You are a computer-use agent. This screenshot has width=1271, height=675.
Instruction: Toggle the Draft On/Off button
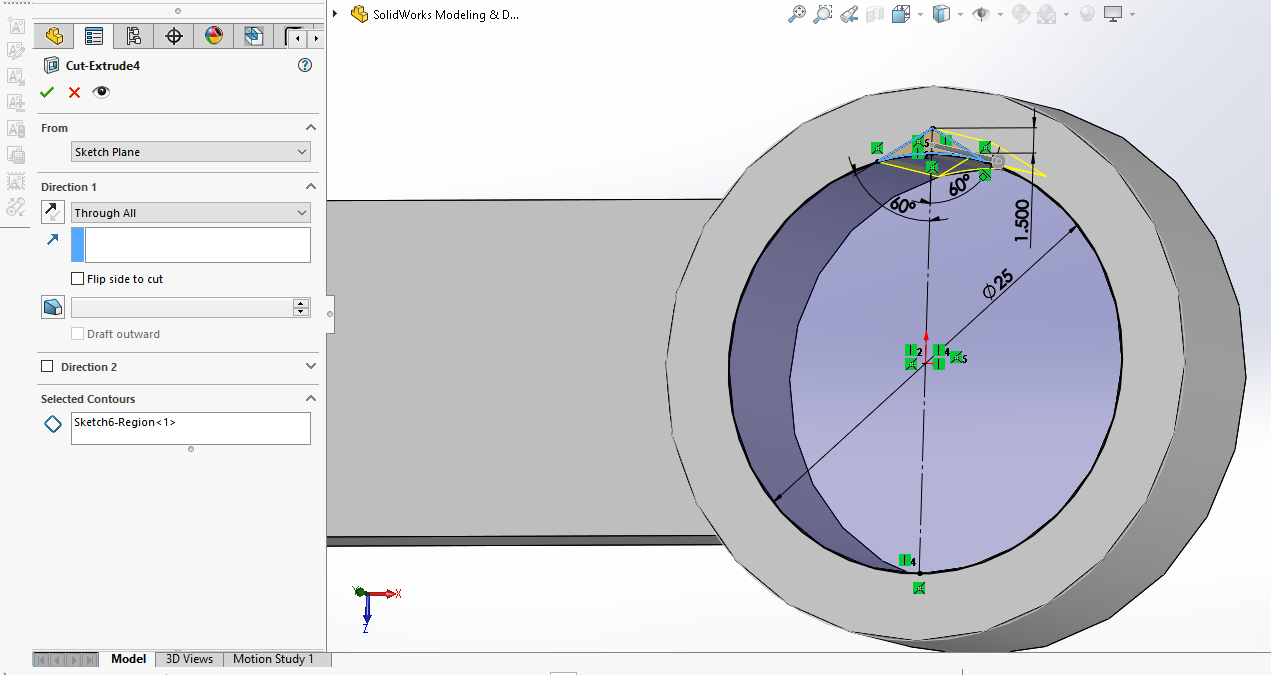(x=53, y=307)
